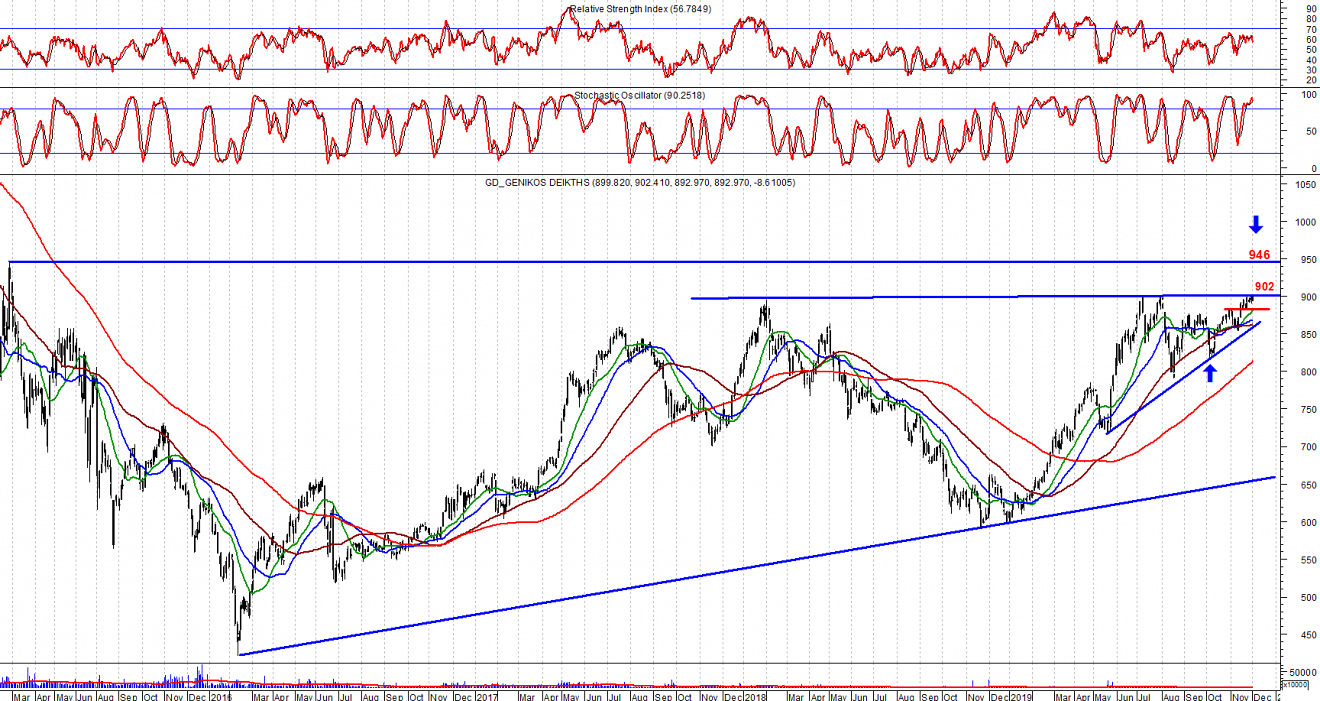Select the 2017 year marker on the time axis
Viewport: 1320px width, 701px height.
pyautogui.click(x=486, y=696)
